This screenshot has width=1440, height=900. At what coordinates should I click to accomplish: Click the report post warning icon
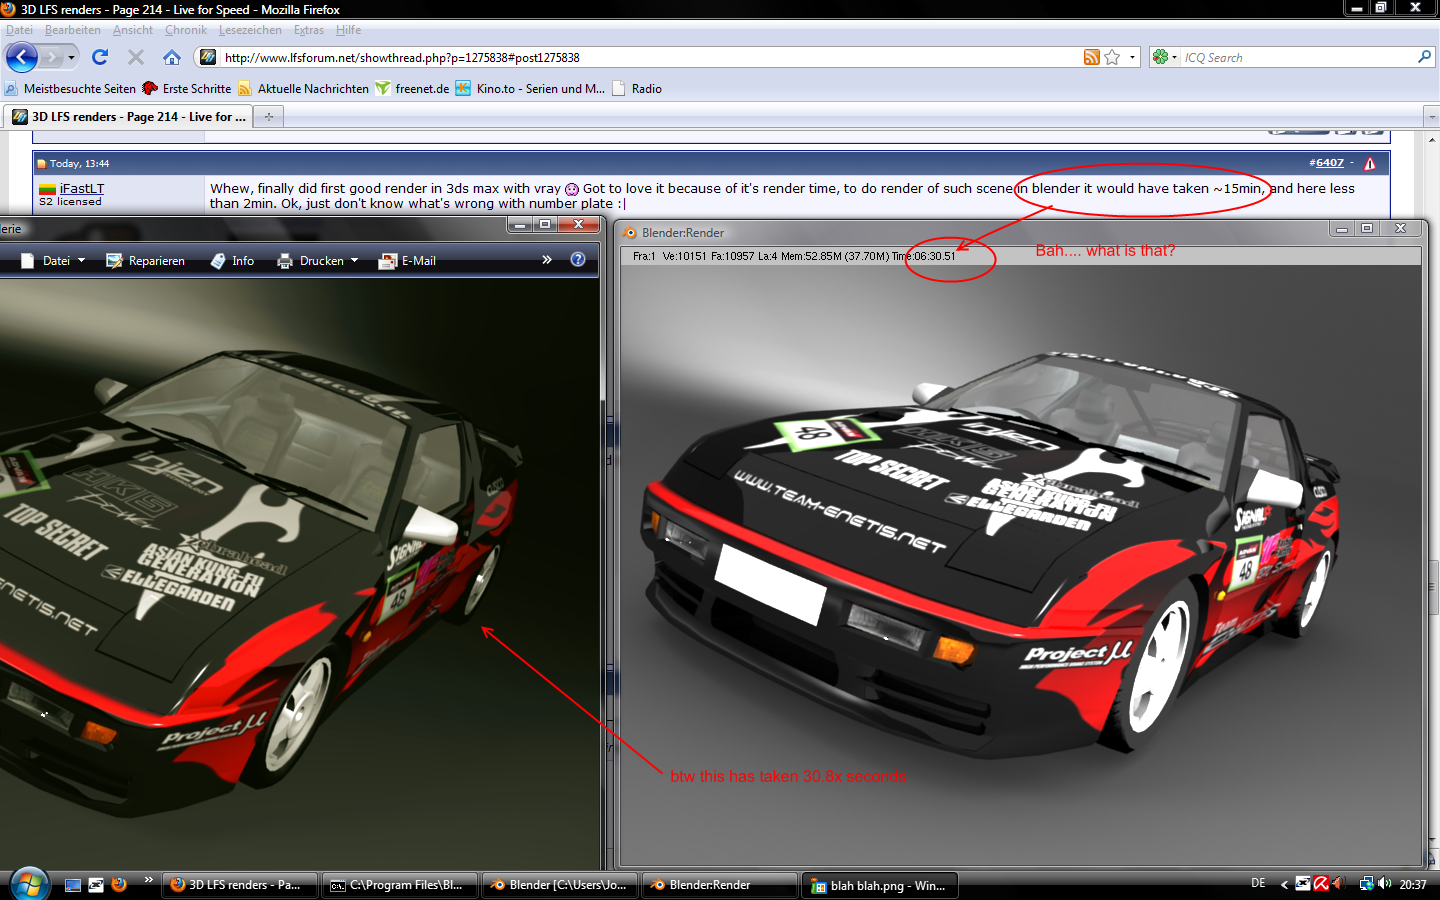(x=1369, y=163)
